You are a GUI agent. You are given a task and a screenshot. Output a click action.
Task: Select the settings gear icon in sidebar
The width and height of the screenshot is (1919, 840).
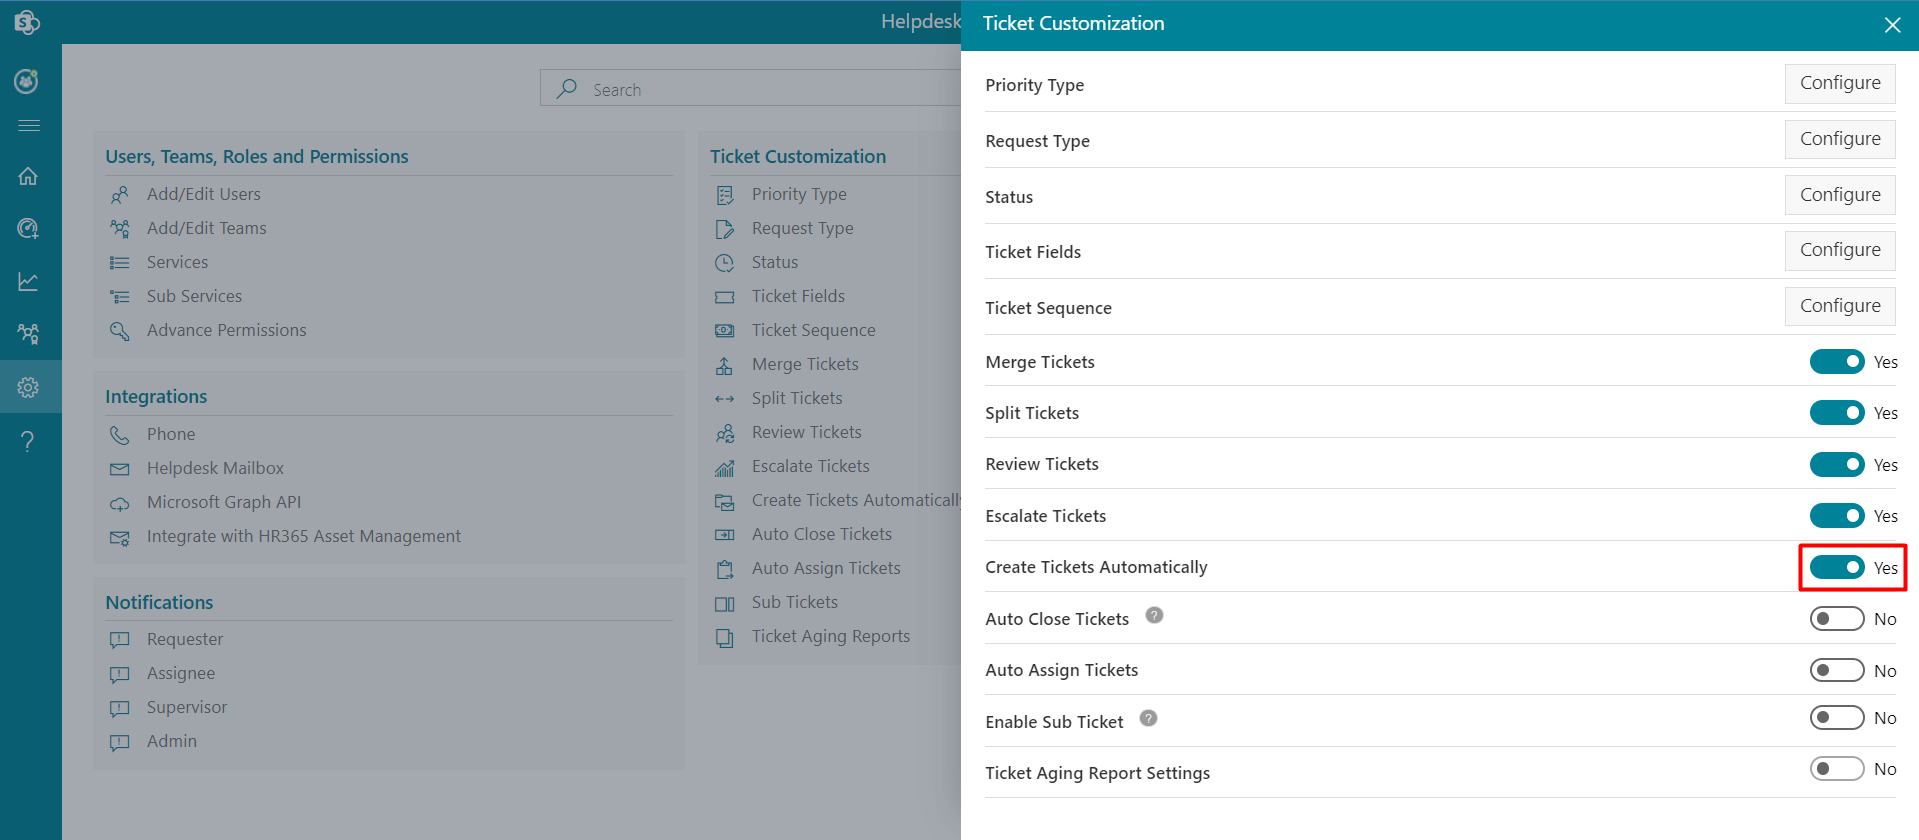pyautogui.click(x=28, y=387)
